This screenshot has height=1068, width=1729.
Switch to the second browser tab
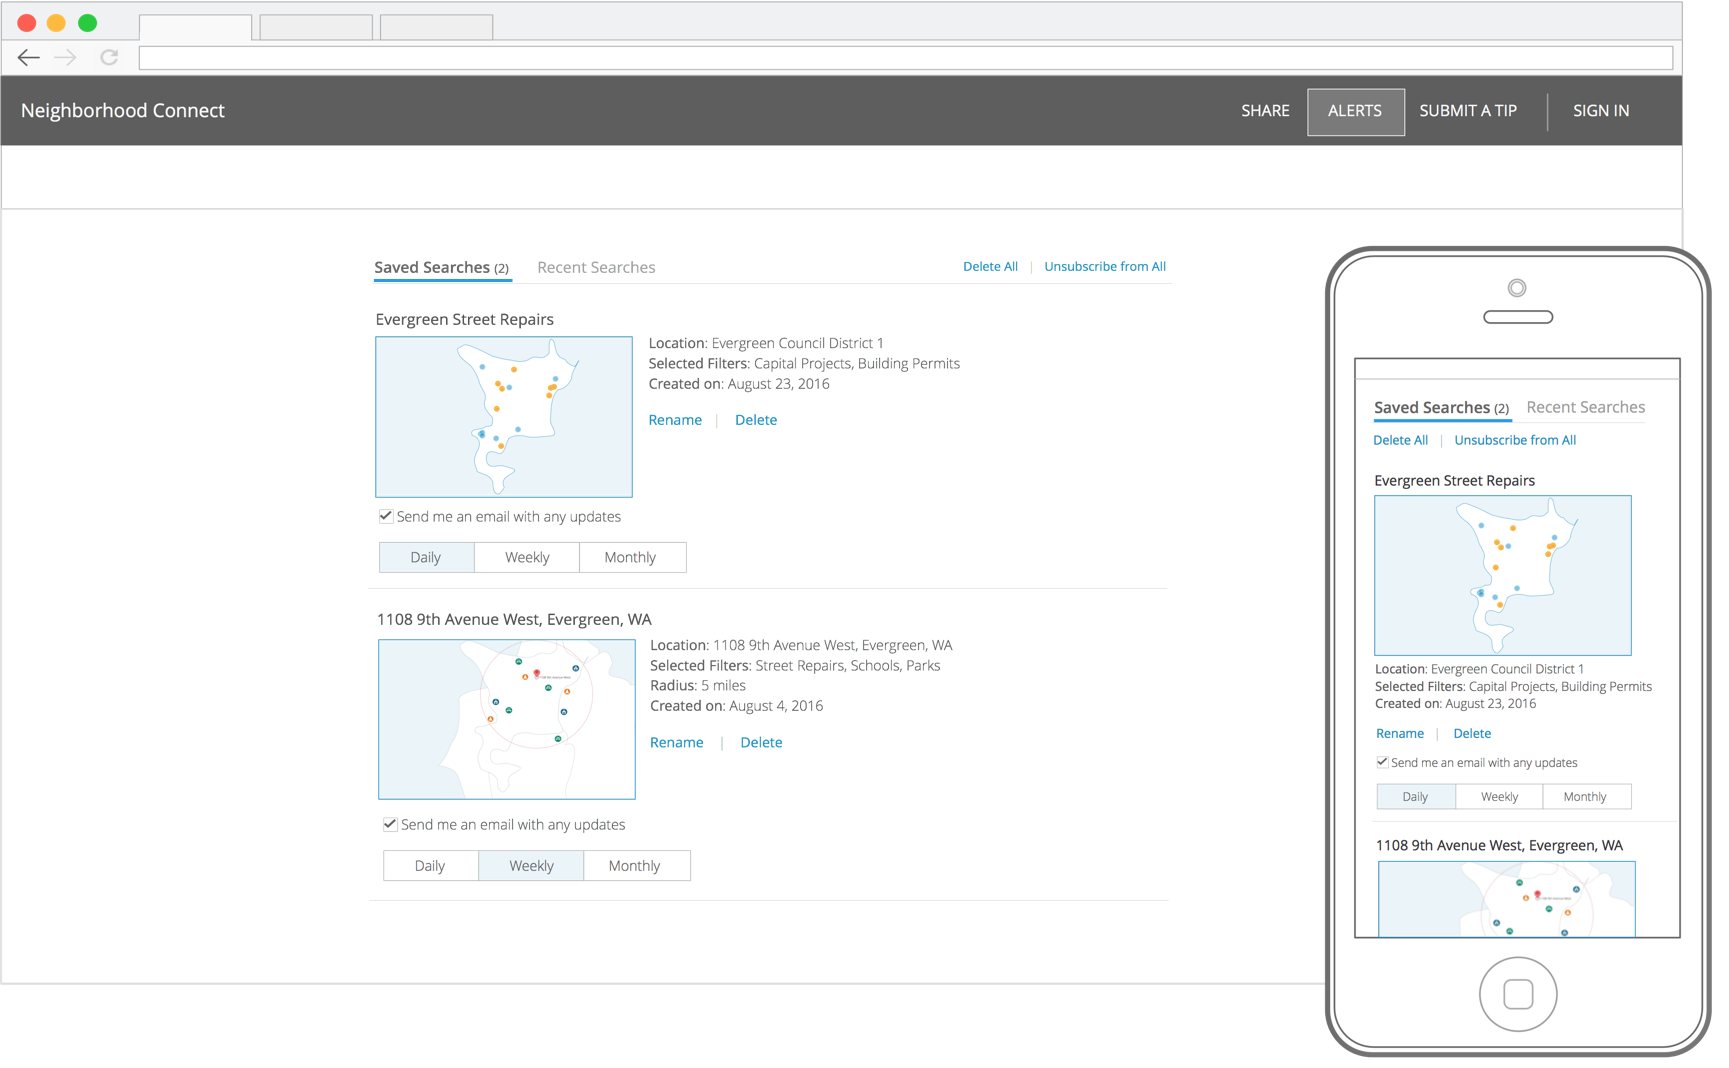(x=316, y=27)
